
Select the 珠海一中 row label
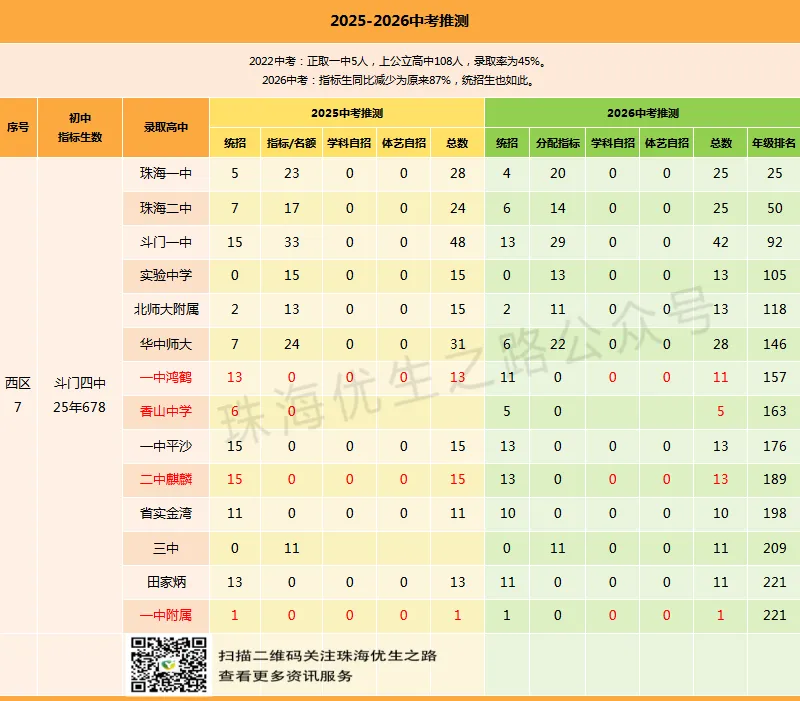pos(166,173)
